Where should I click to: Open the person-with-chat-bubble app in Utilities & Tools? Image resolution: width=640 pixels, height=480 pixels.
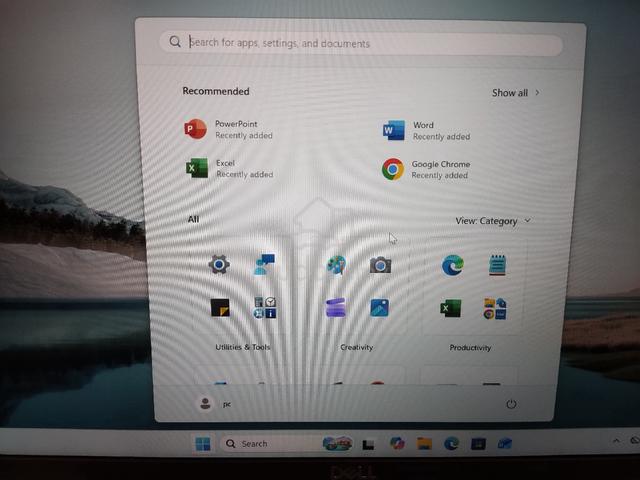pos(265,264)
